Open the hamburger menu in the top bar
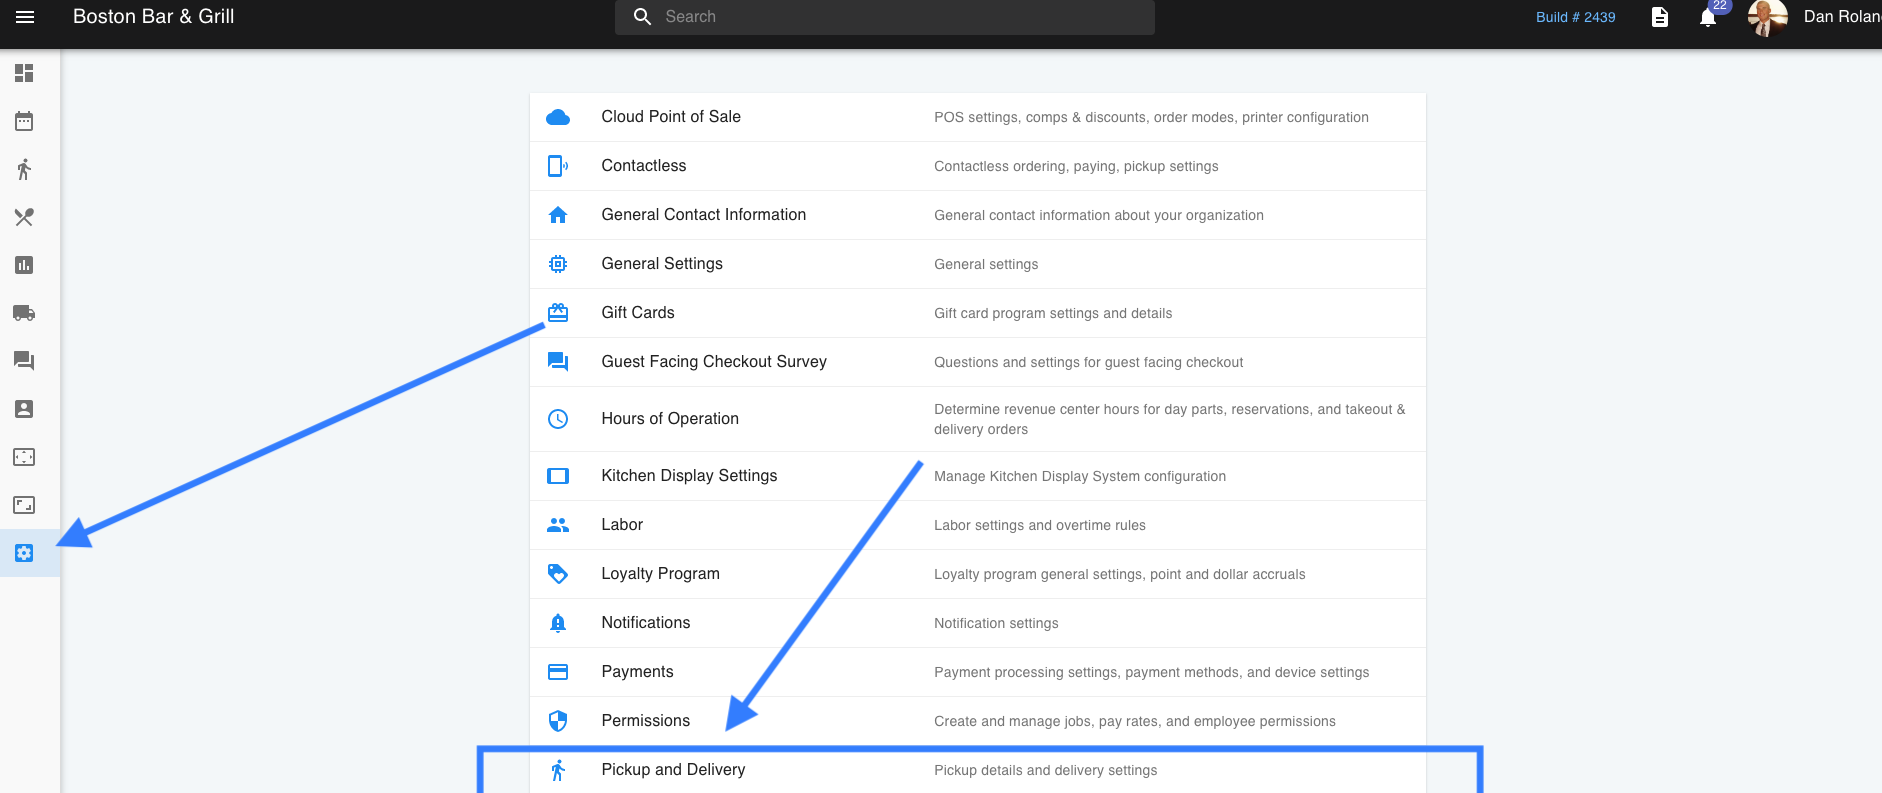This screenshot has height=793, width=1882. click(x=25, y=17)
